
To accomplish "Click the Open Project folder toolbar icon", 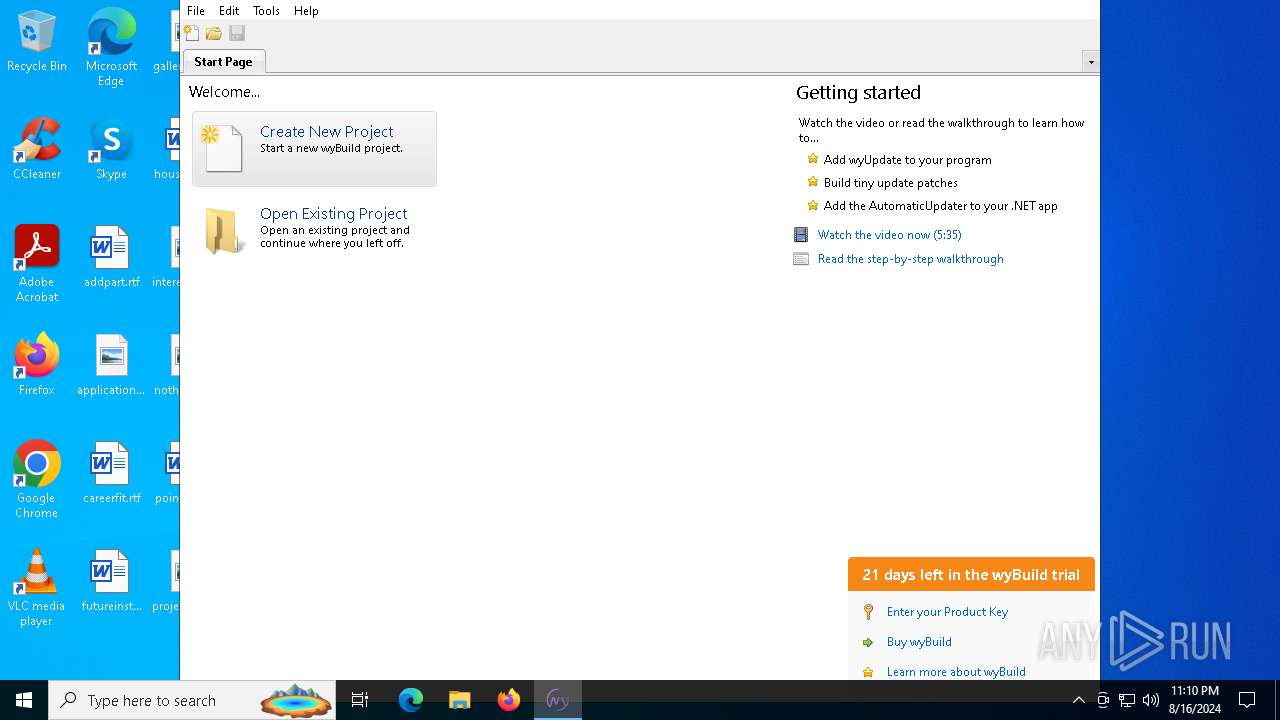I will 214,33.
